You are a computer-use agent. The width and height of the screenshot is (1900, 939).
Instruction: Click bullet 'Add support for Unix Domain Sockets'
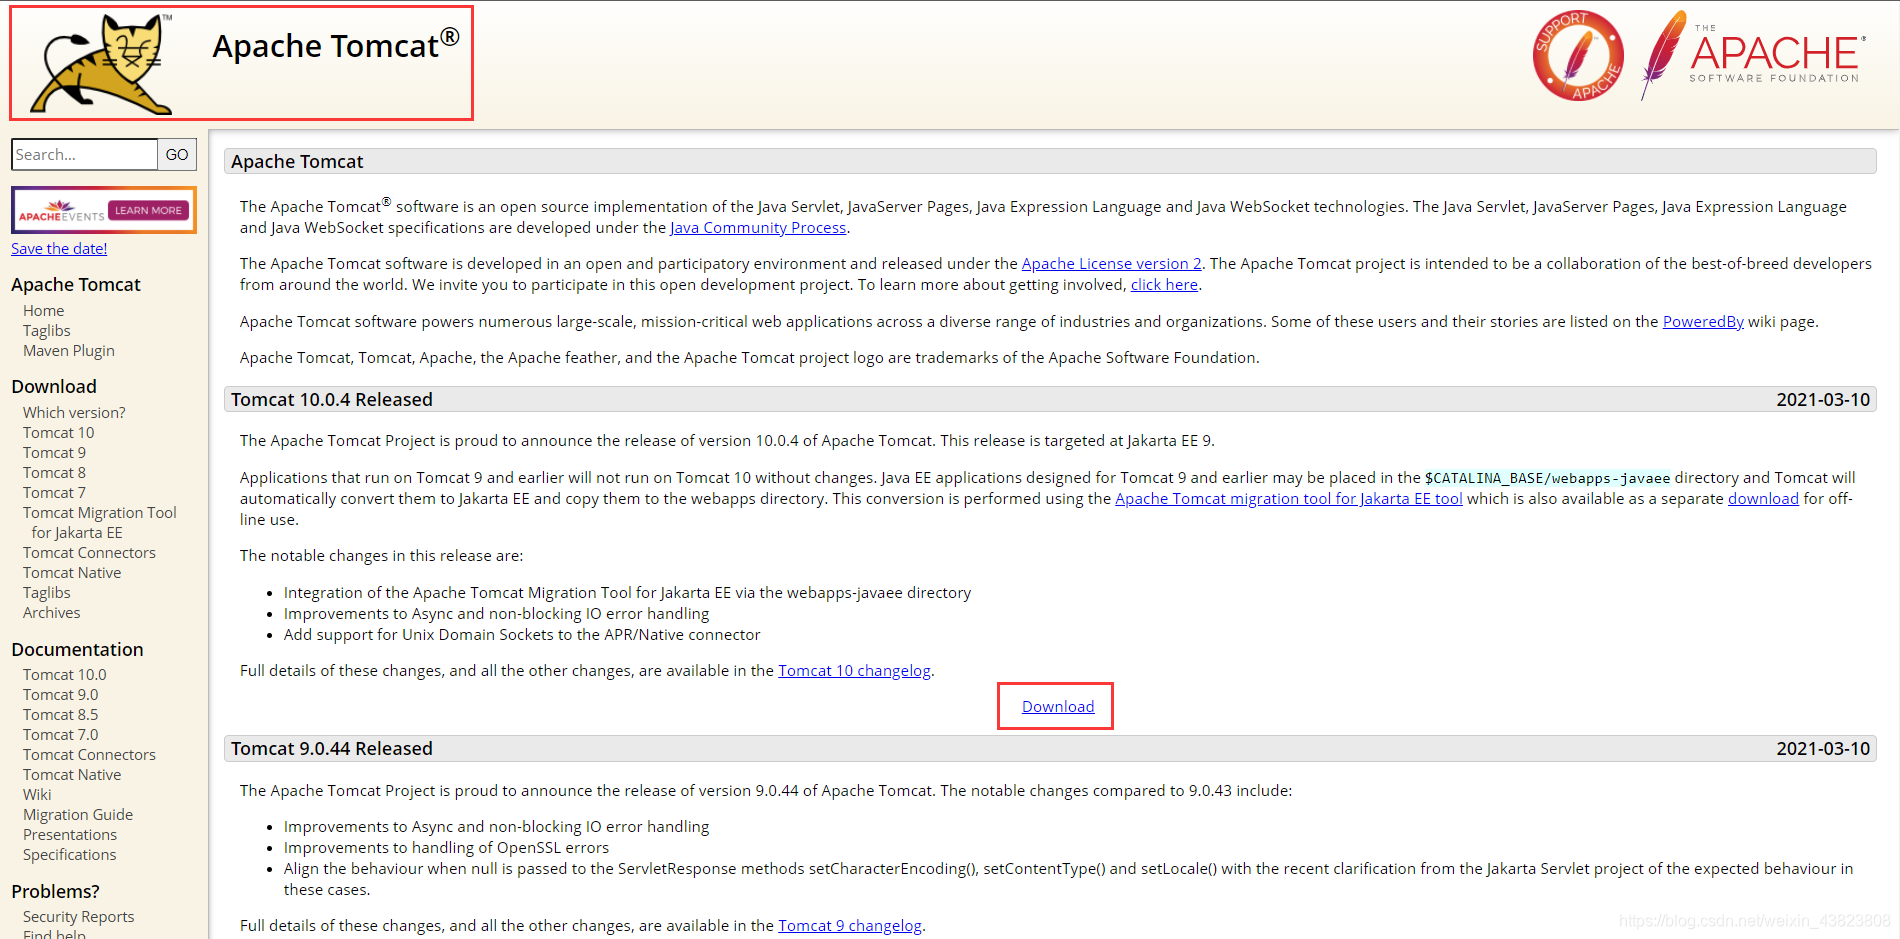click(522, 635)
